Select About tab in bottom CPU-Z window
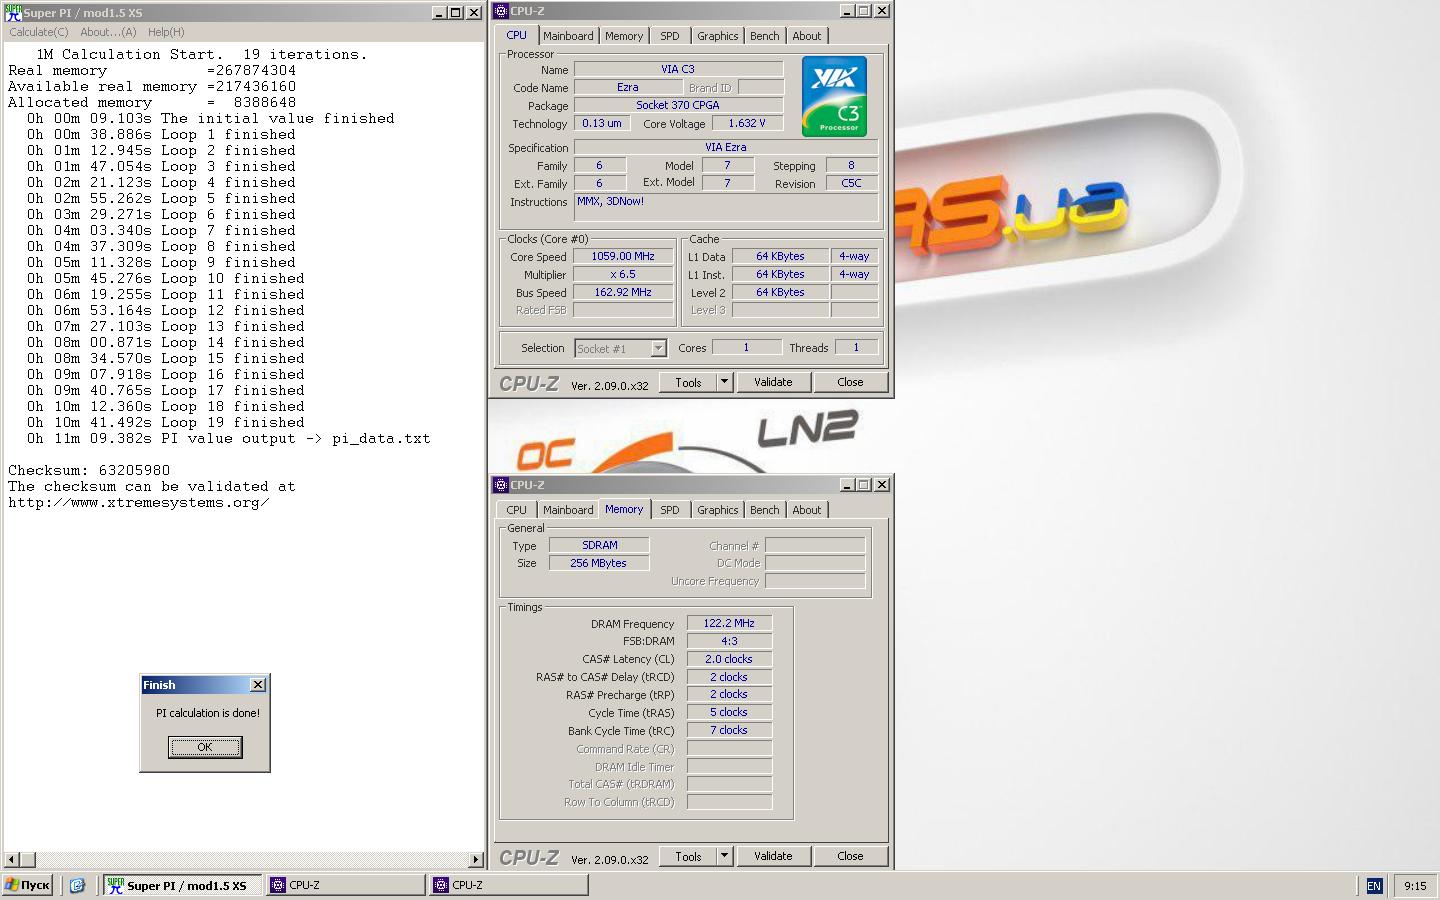Screen dimensions: 1440x900 807,510
